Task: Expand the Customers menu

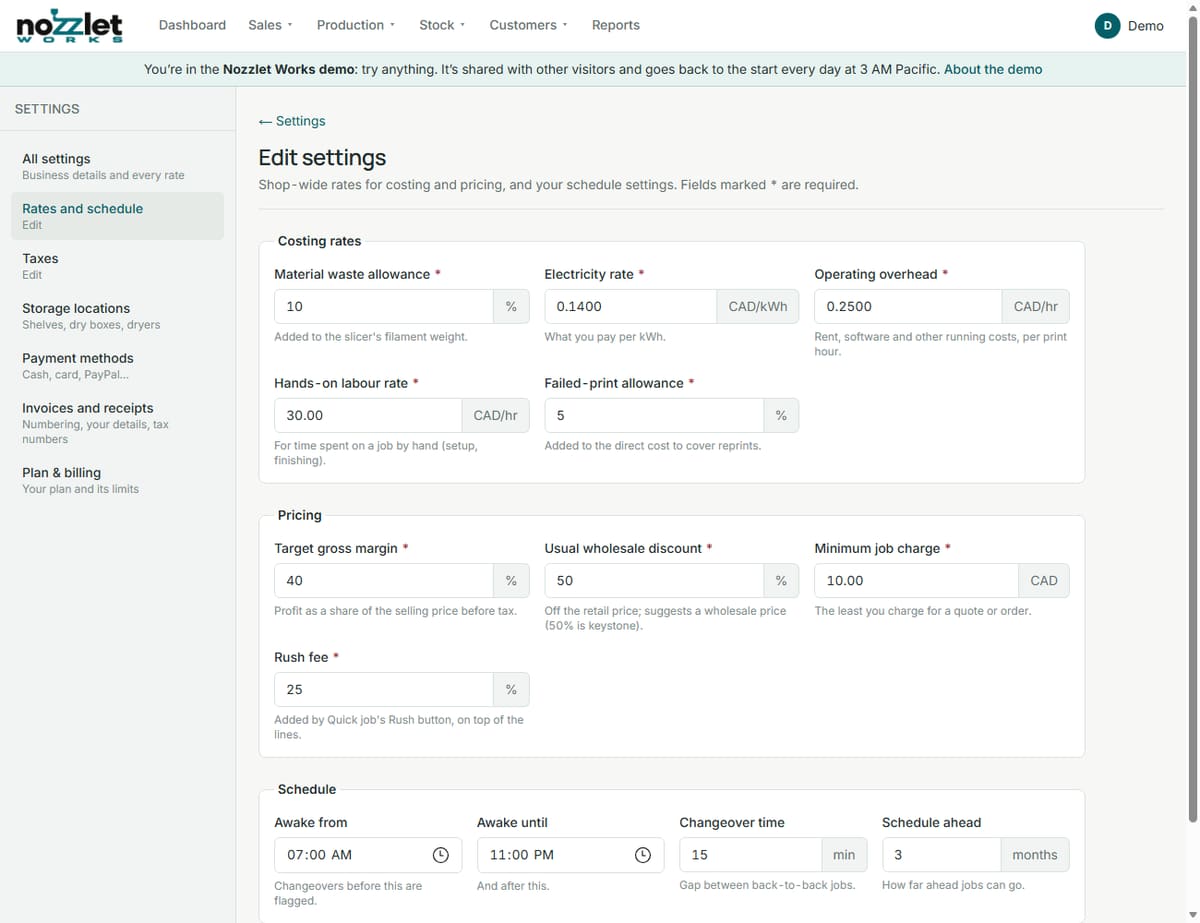Action: (528, 25)
